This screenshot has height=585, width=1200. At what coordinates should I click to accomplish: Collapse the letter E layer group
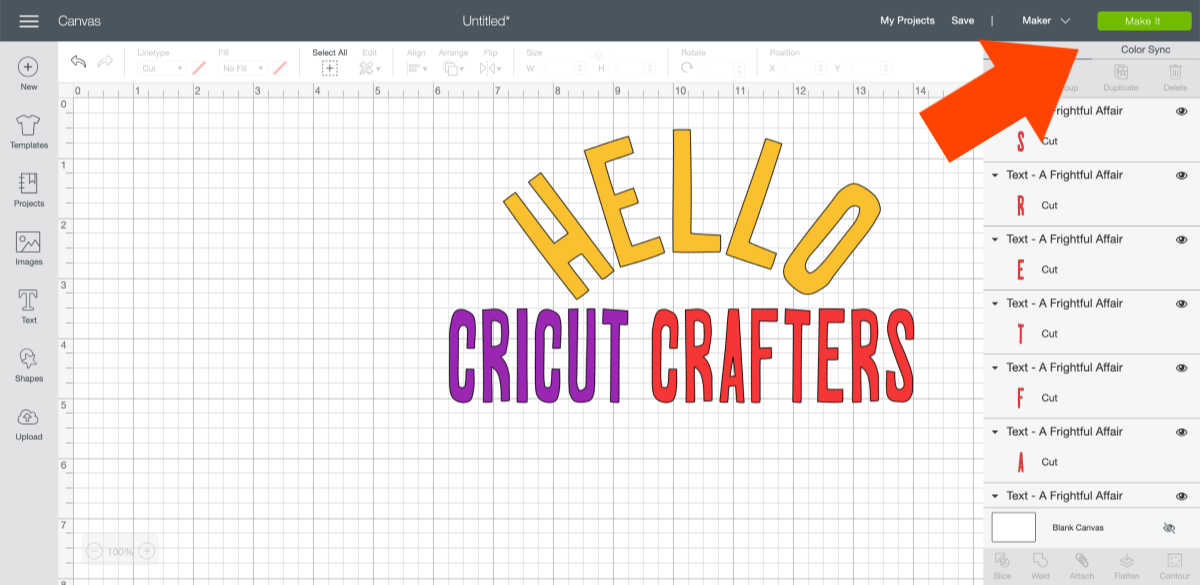click(x=995, y=240)
